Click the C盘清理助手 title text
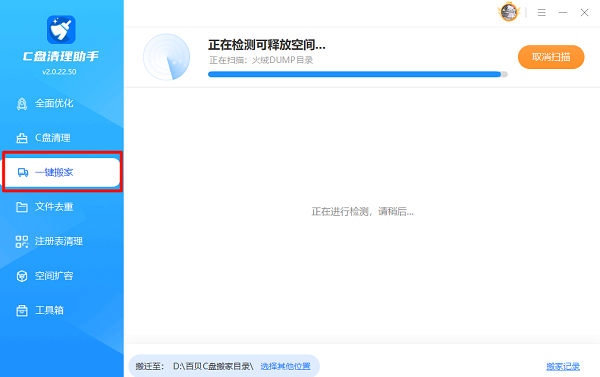The image size is (600, 377). [61, 57]
